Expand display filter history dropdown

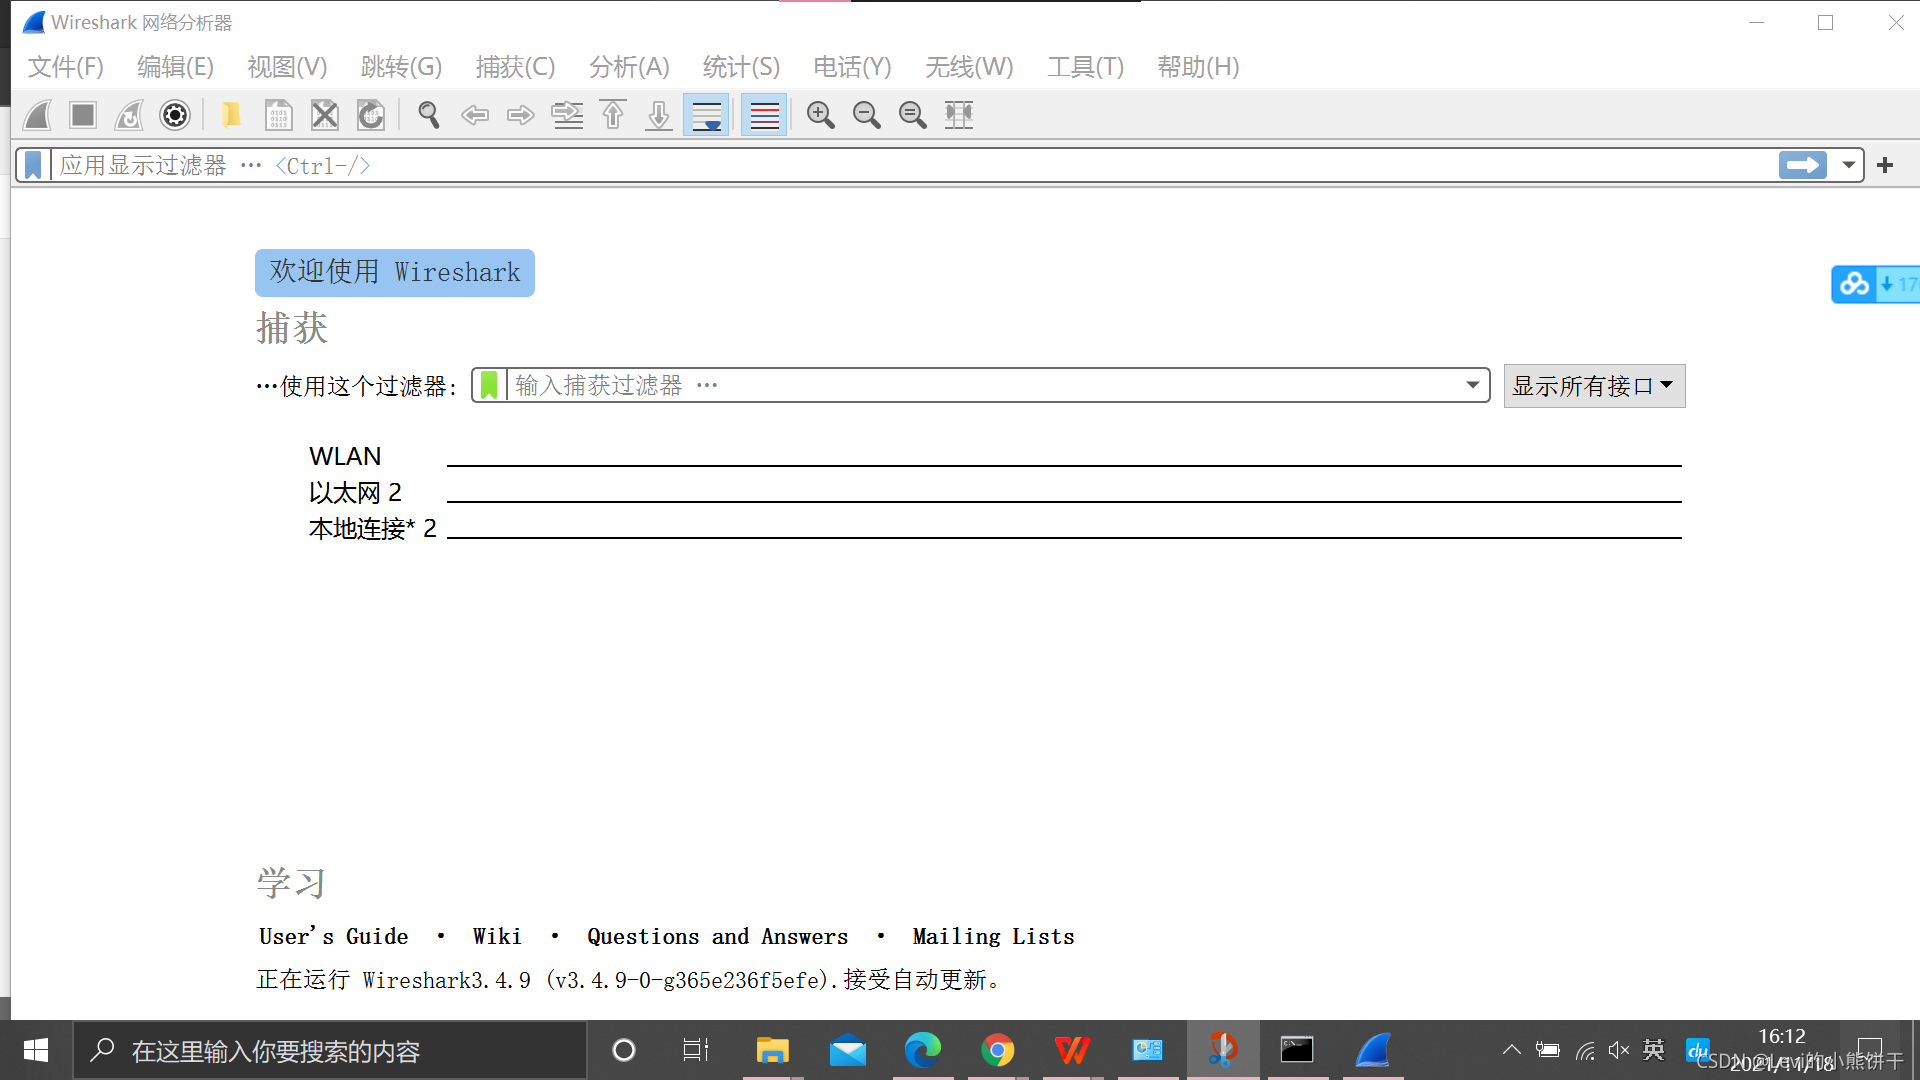1848,165
